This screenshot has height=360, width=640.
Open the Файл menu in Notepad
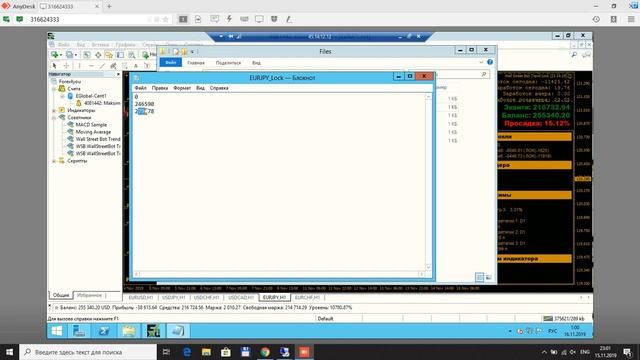140,88
